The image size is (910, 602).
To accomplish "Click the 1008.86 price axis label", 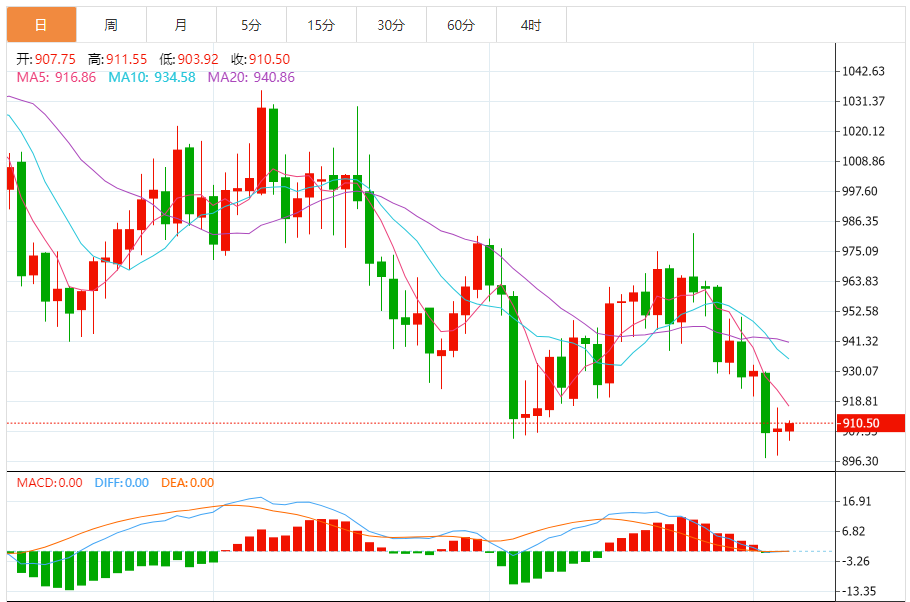I will pos(863,161).
